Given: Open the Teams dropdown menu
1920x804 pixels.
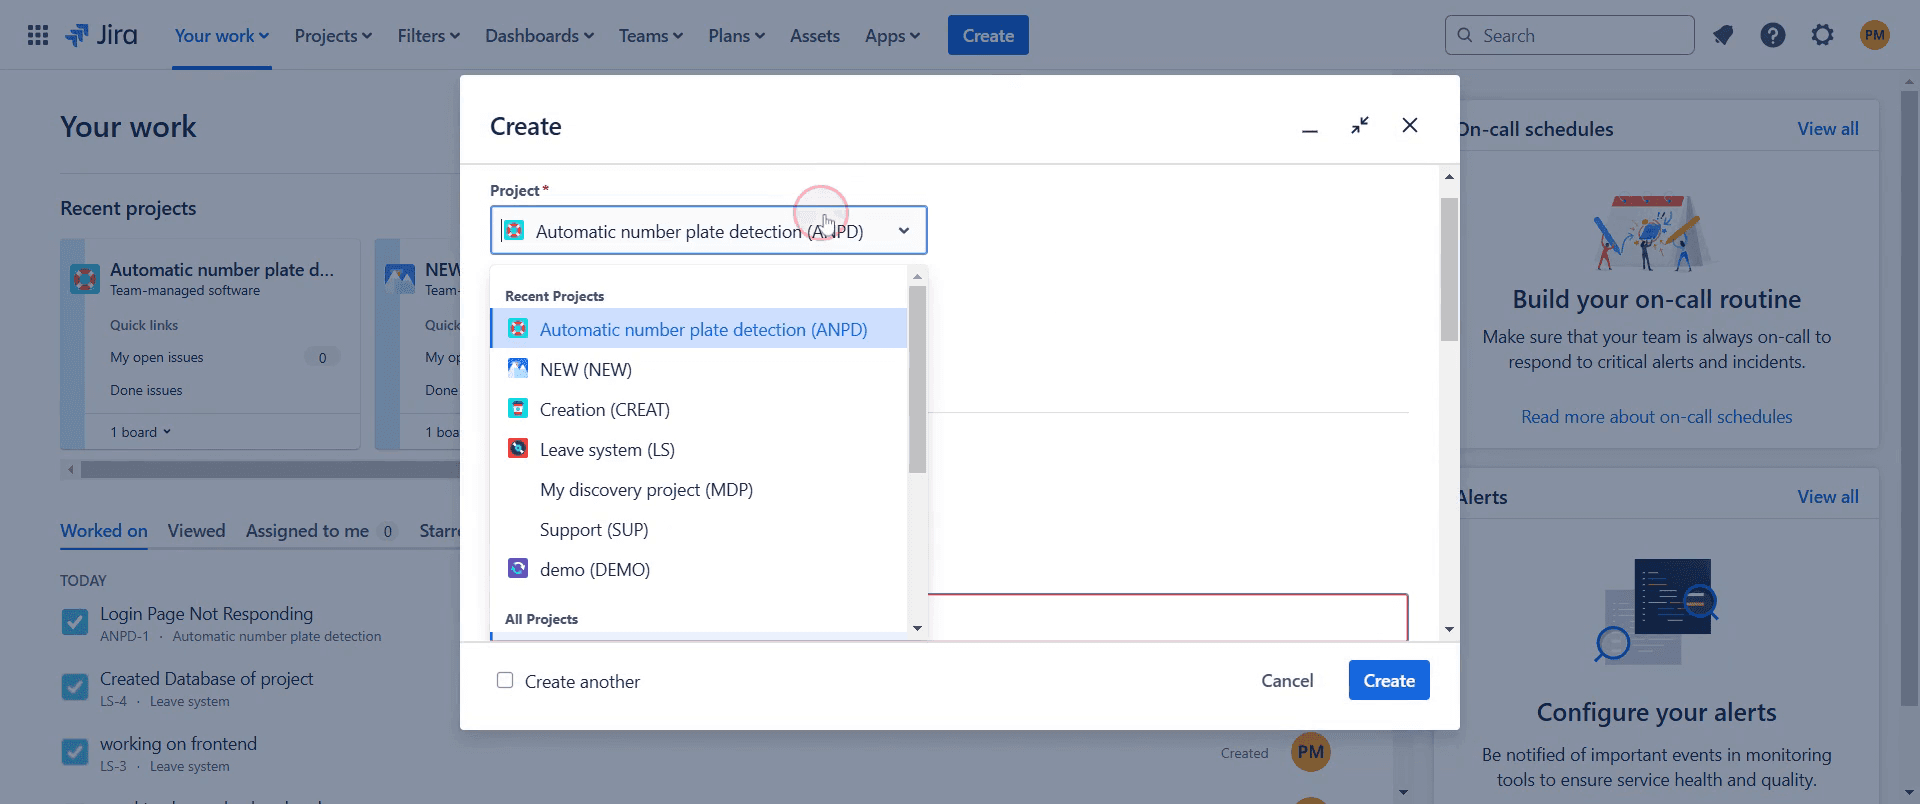Looking at the screenshot, I should (651, 36).
